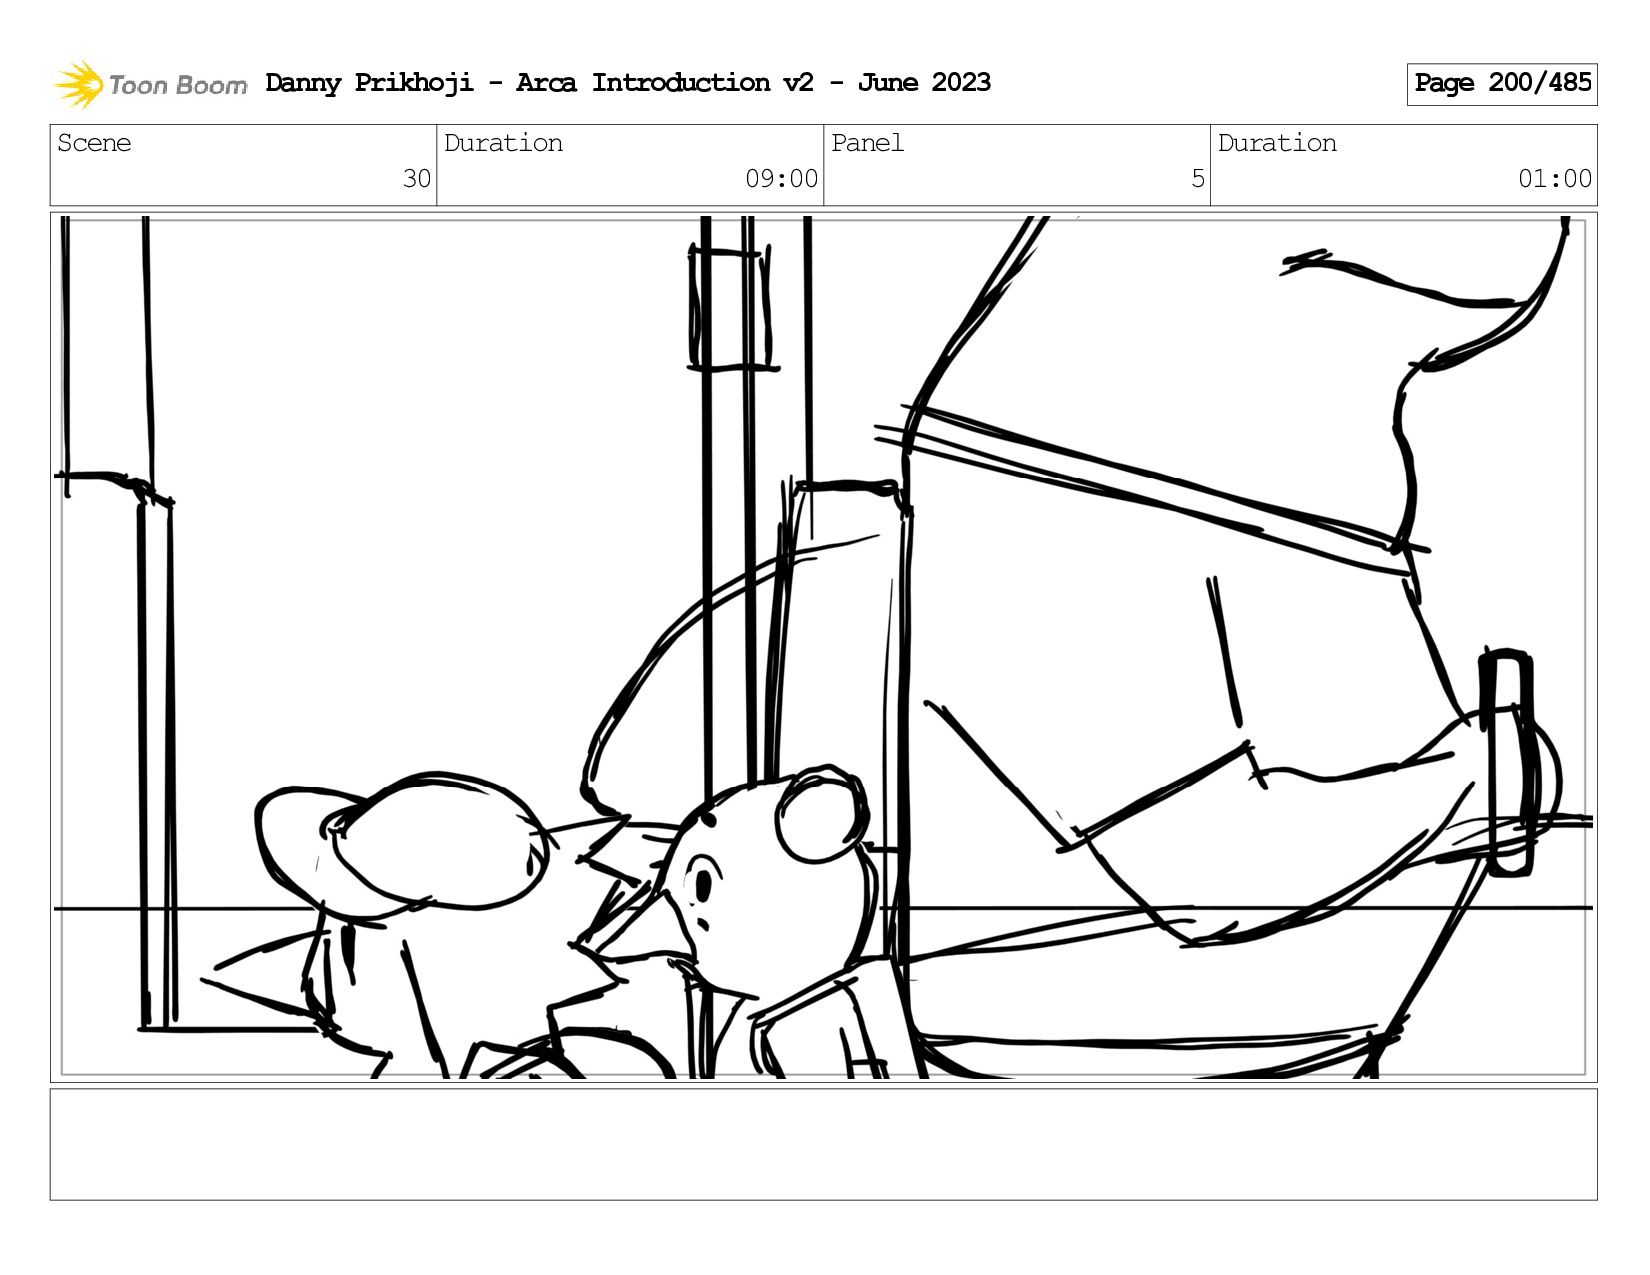Click the 'Panel' label

(x=867, y=143)
